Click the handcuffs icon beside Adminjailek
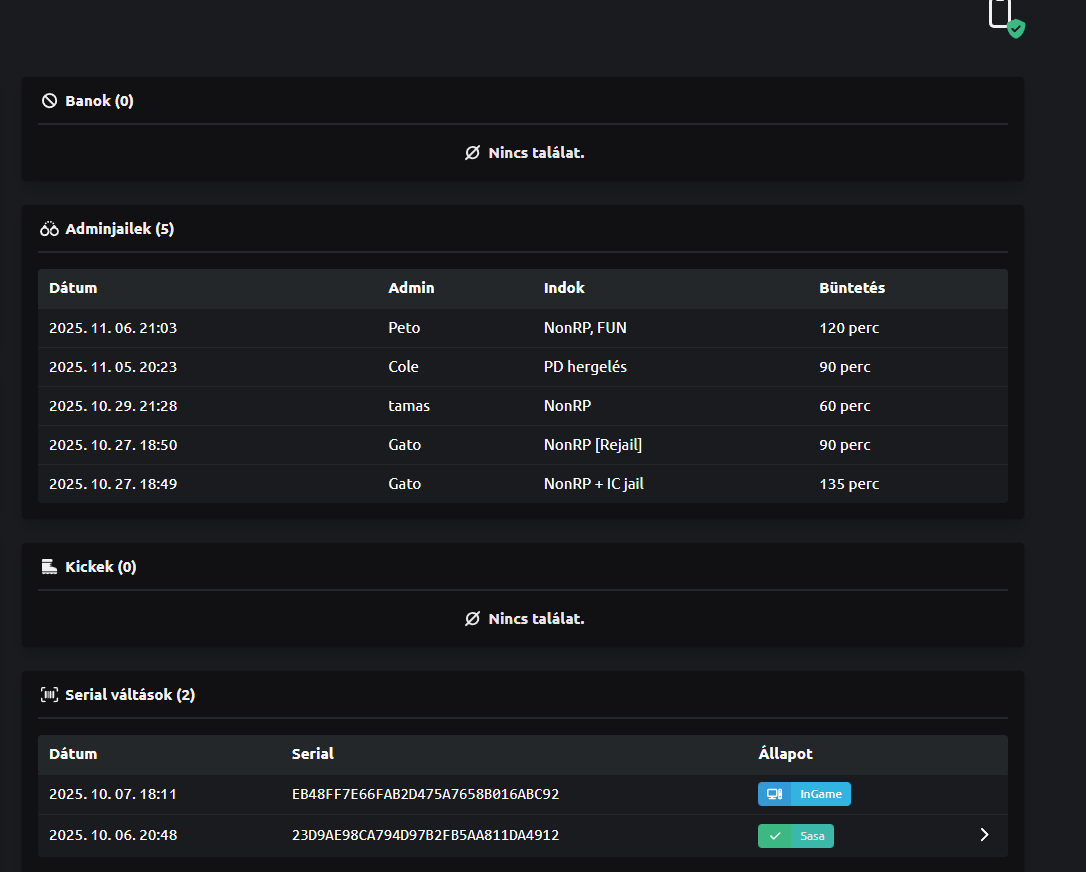Viewport: 1086px width, 872px height. point(49,229)
